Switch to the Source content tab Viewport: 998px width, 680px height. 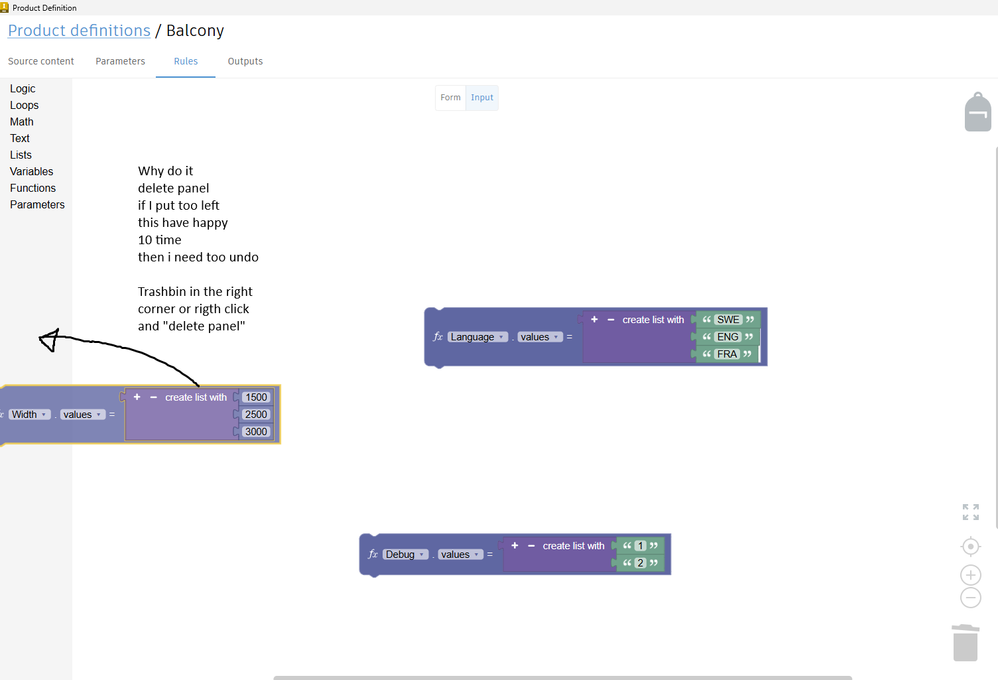(x=41, y=61)
